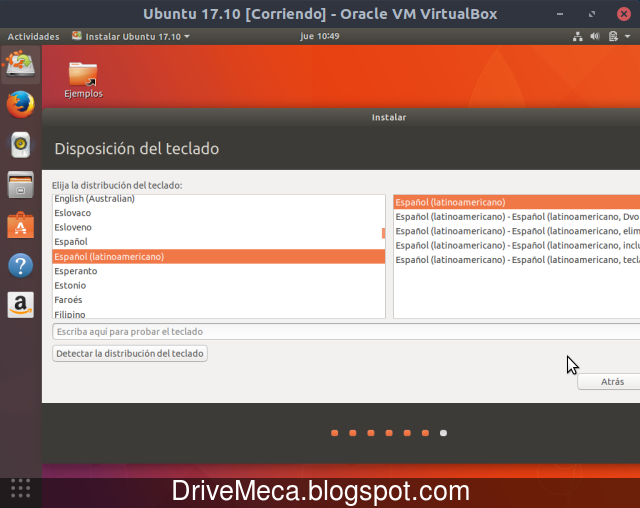Click the volume icon in top bar
Viewport: 640px width, 508px height.
595,36
